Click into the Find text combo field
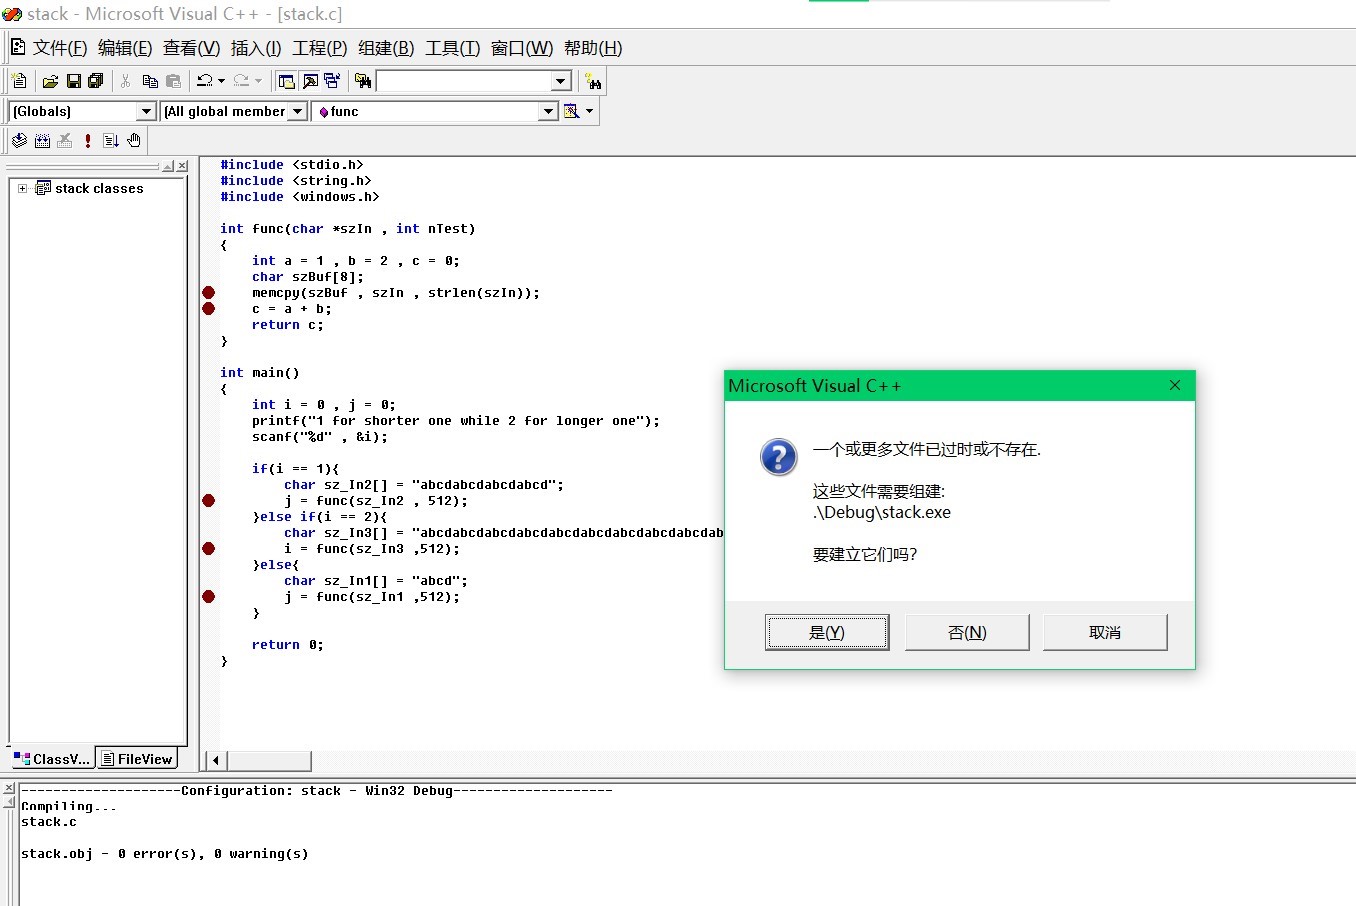The width and height of the screenshot is (1356, 906). pos(464,81)
